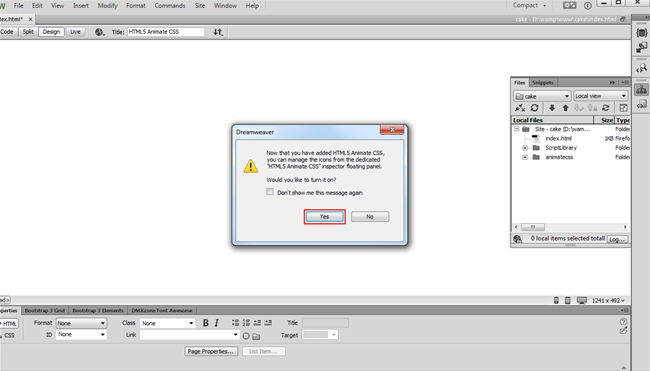This screenshot has width=650, height=371.
Task: Click the Local Files column header
Action: pyautogui.click(x=553, y=120)
